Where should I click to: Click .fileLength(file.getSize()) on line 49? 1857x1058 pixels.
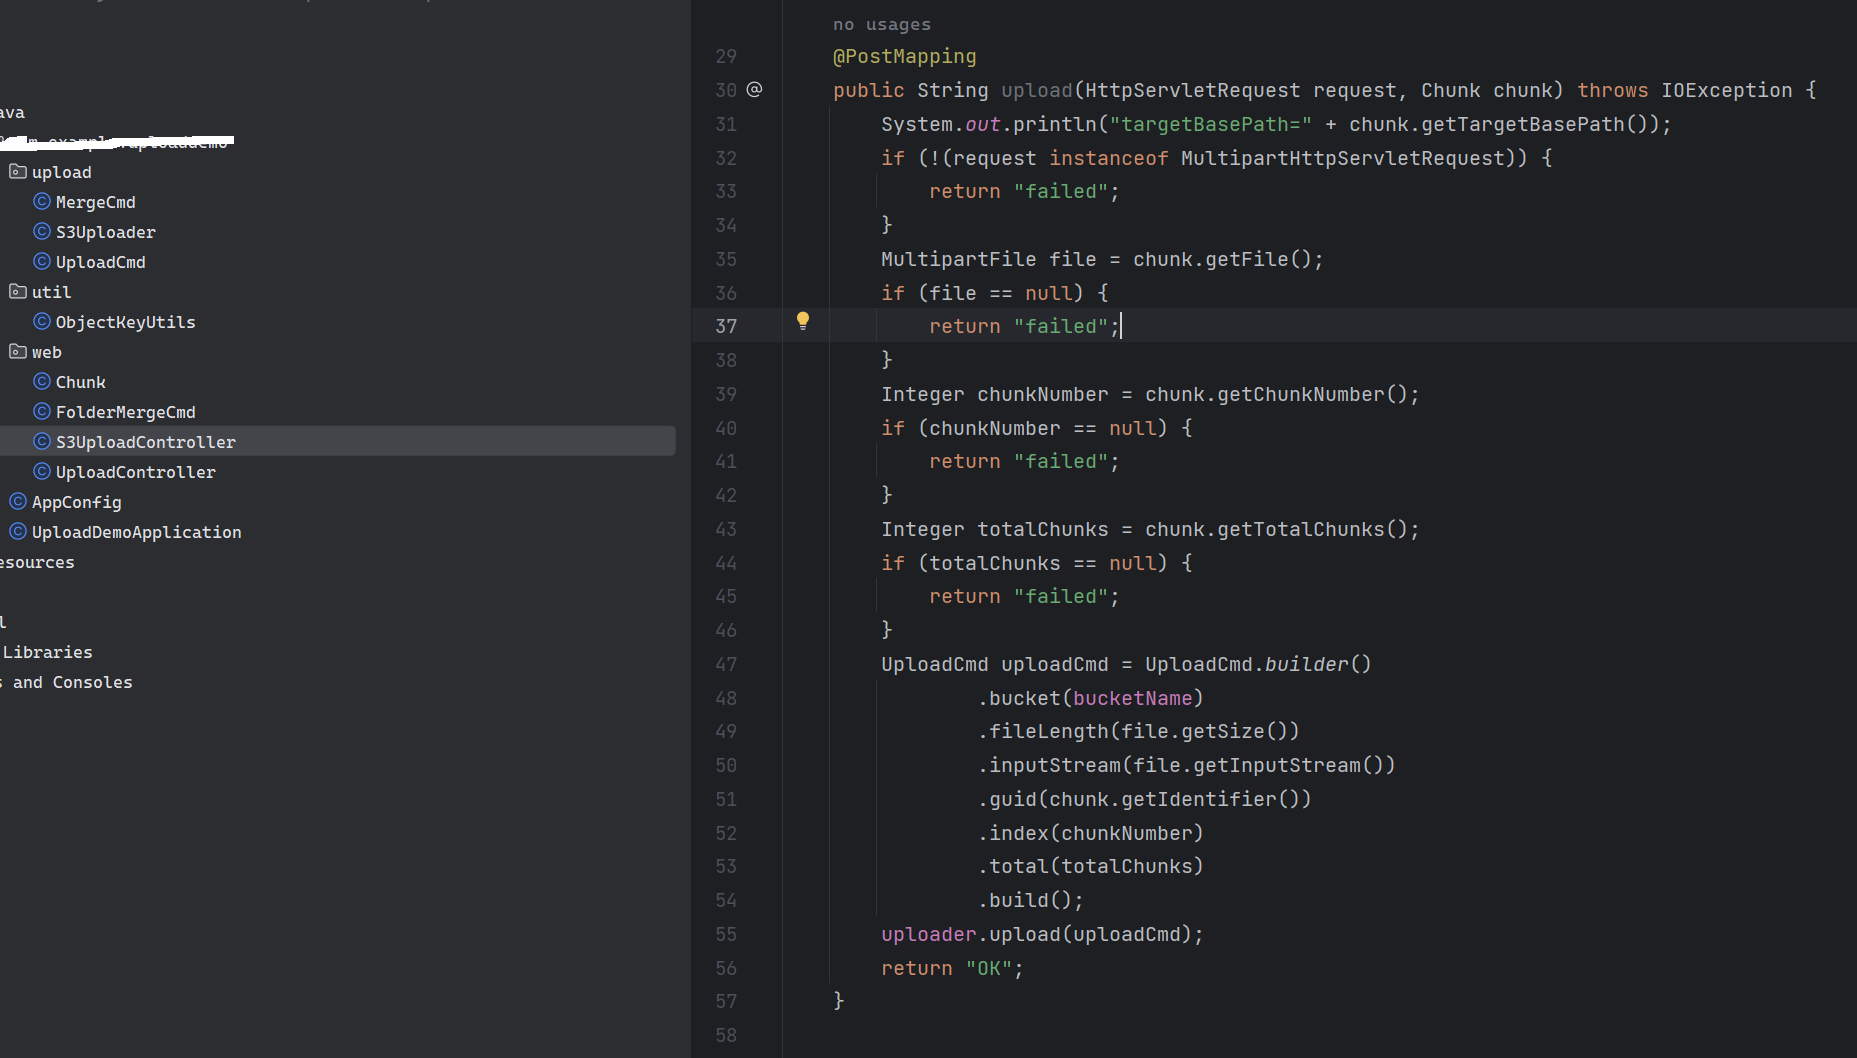coord(1139,731)
